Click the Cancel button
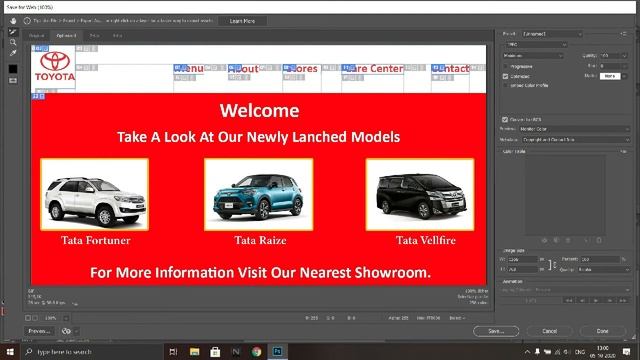Viewport: 640px width, 360px height. (x=549, y=331)
